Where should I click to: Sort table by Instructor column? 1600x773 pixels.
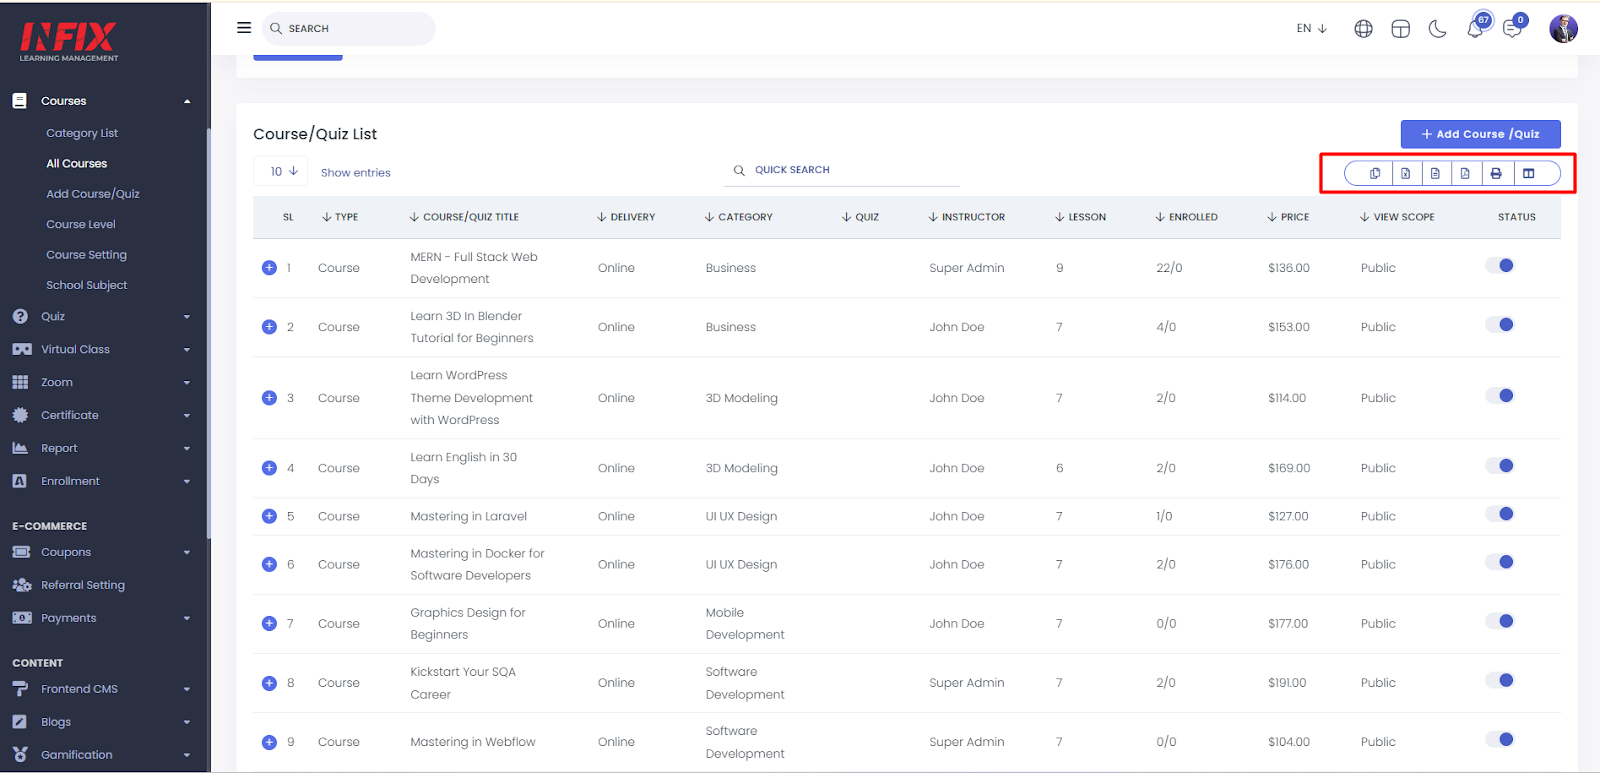point(966,217)
